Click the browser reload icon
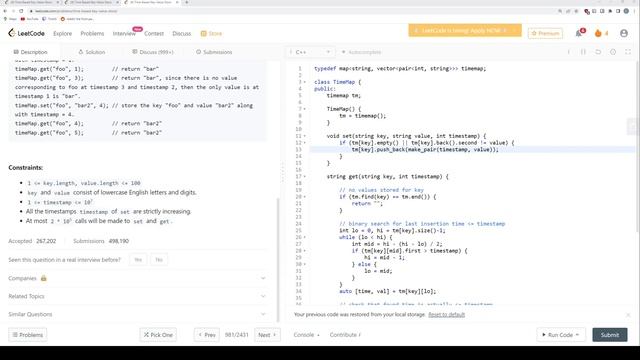Viewport: 640px width, 360px height. click(x=21, y=11)
